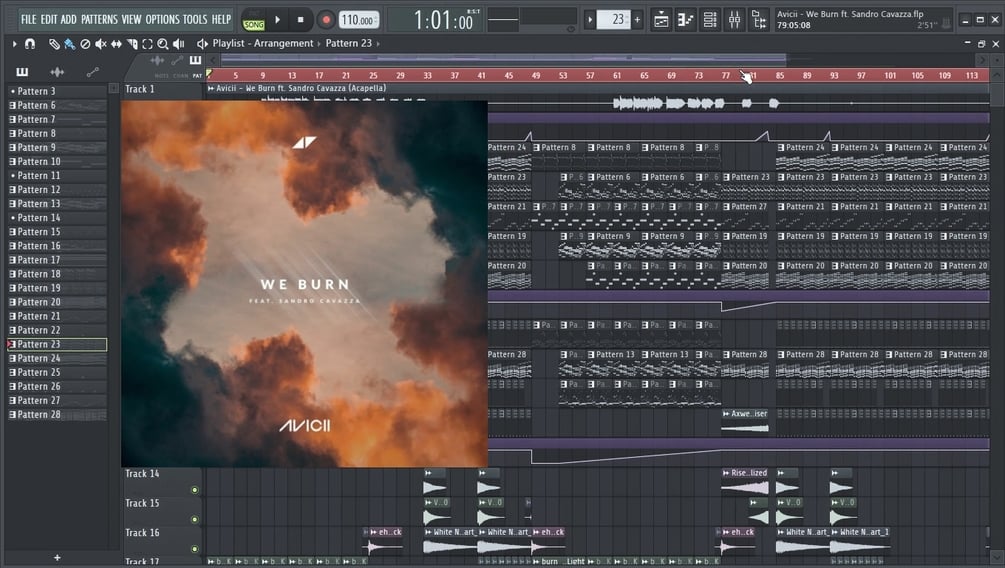Select the Slice tool icon
1005x568 pixels.
click(x=132, y=44)
